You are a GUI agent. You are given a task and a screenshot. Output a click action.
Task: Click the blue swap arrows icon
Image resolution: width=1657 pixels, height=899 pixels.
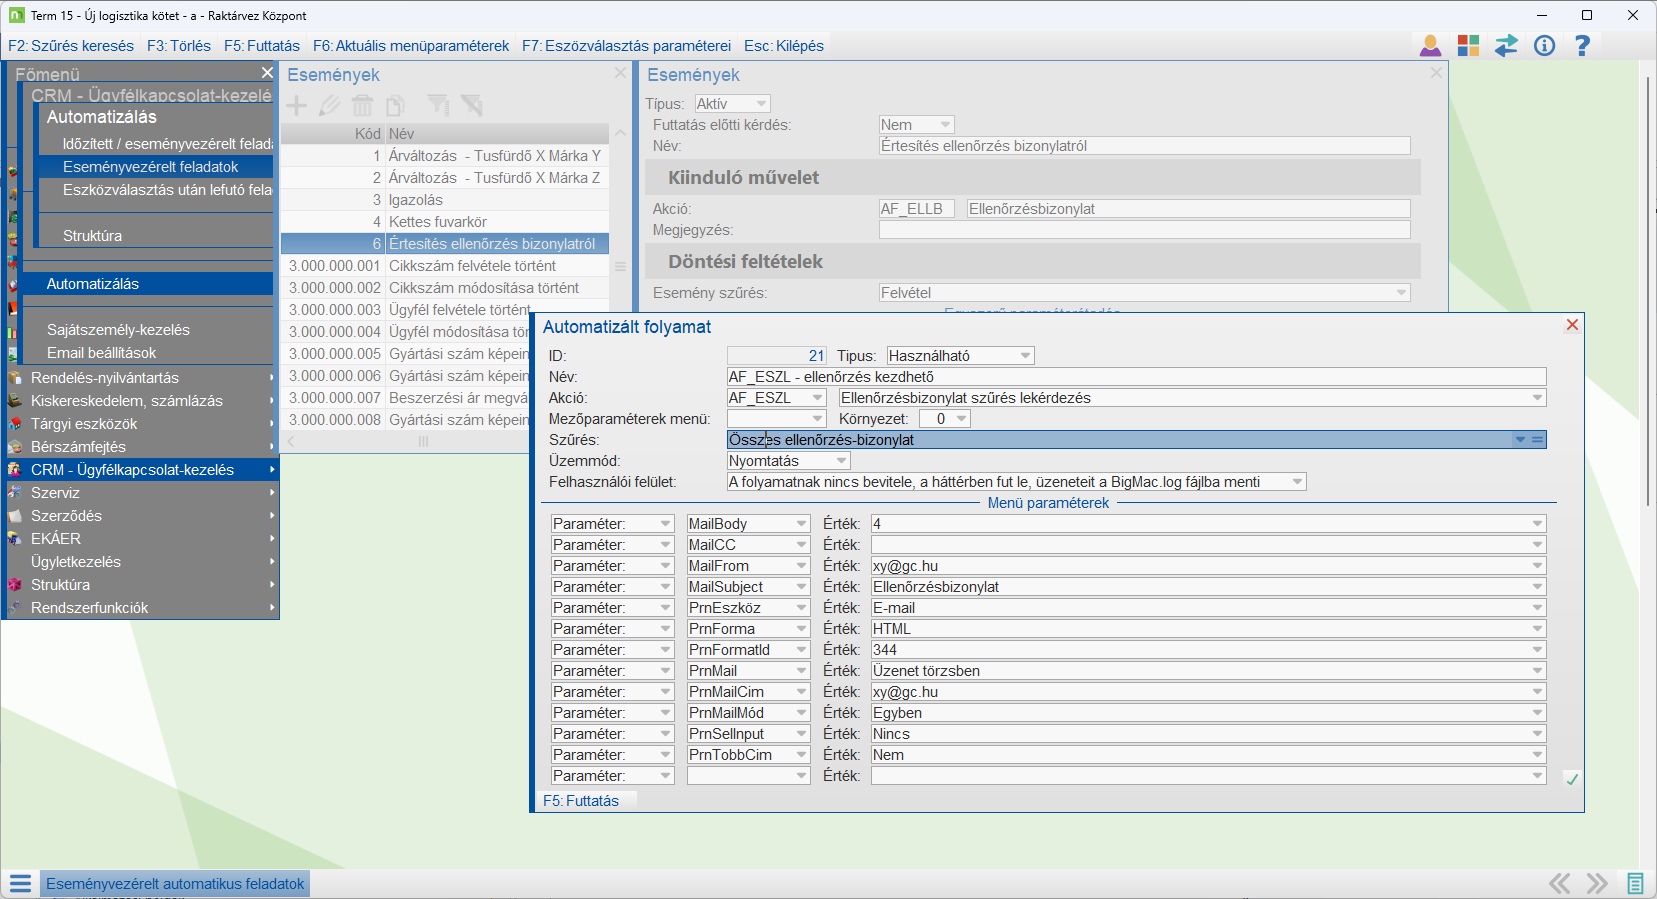click(1506, 46)
